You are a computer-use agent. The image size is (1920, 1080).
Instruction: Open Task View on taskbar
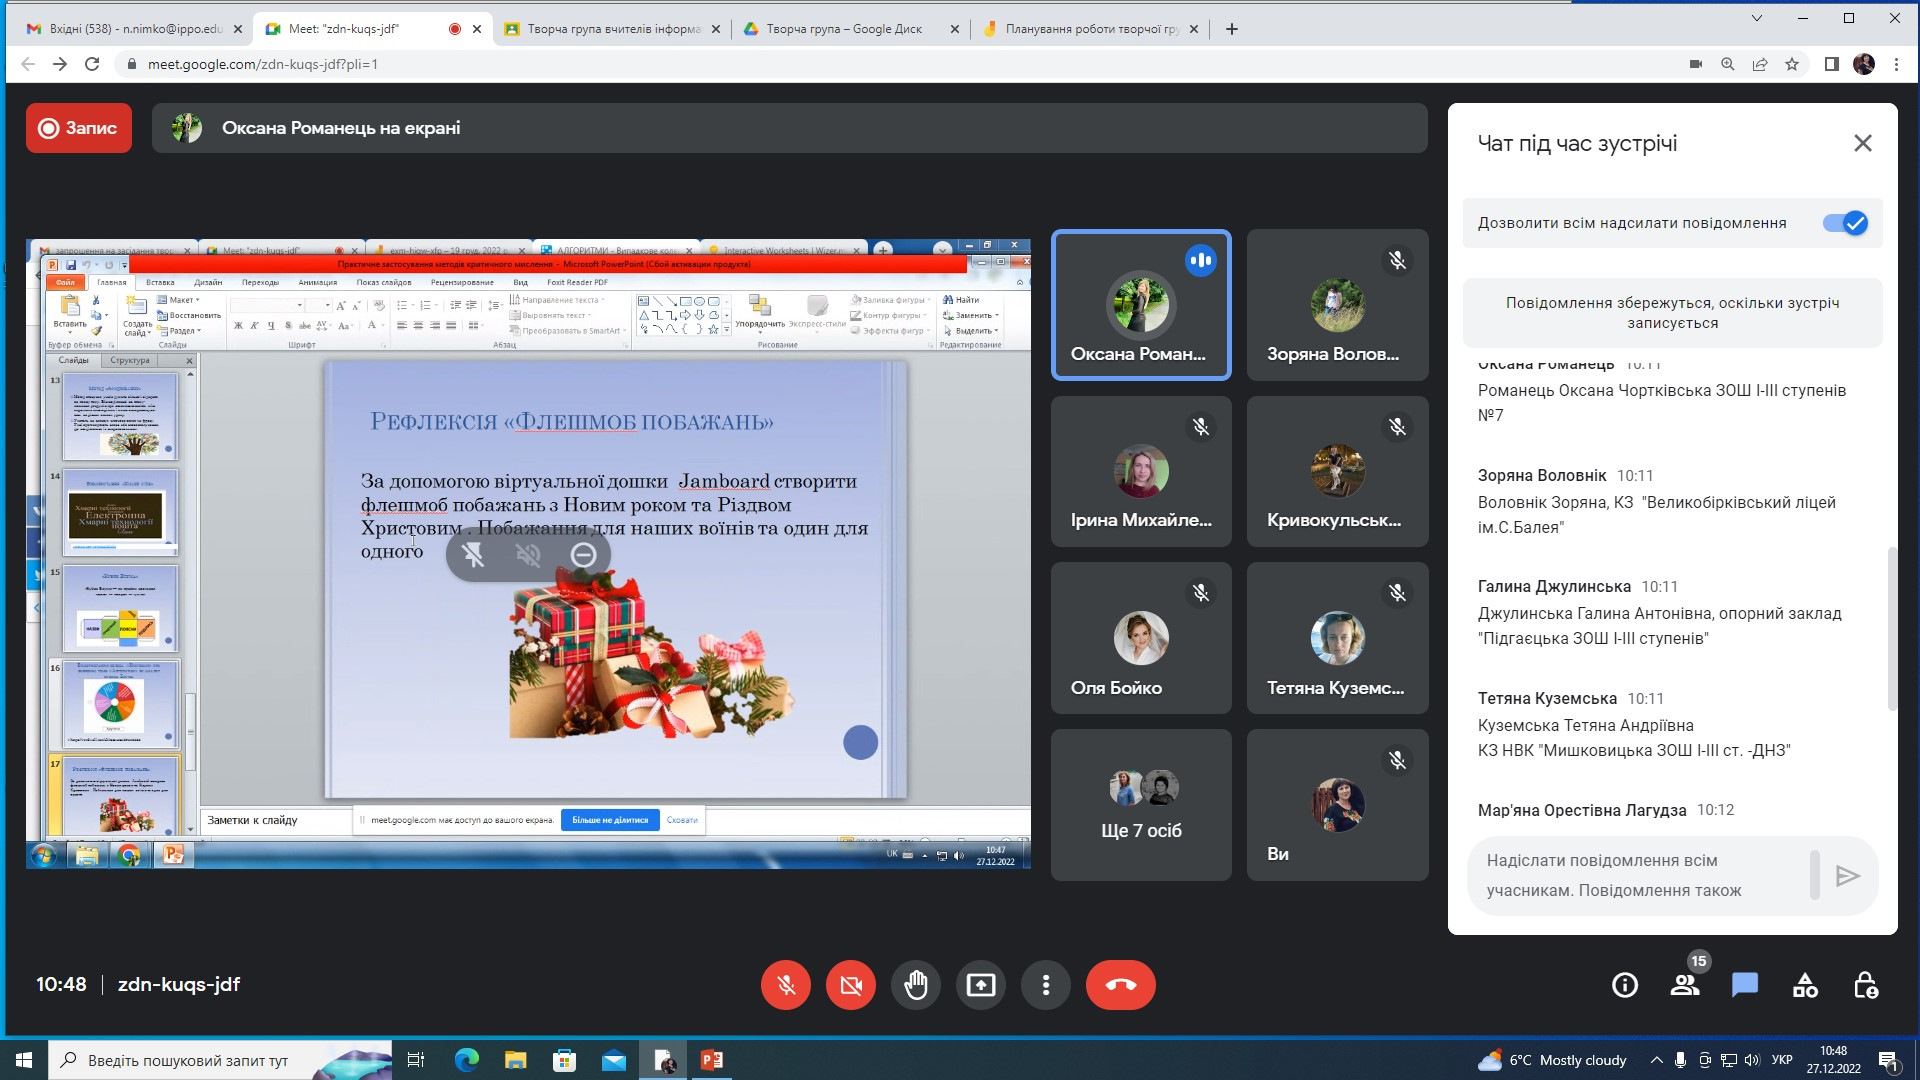[416, 1060]
